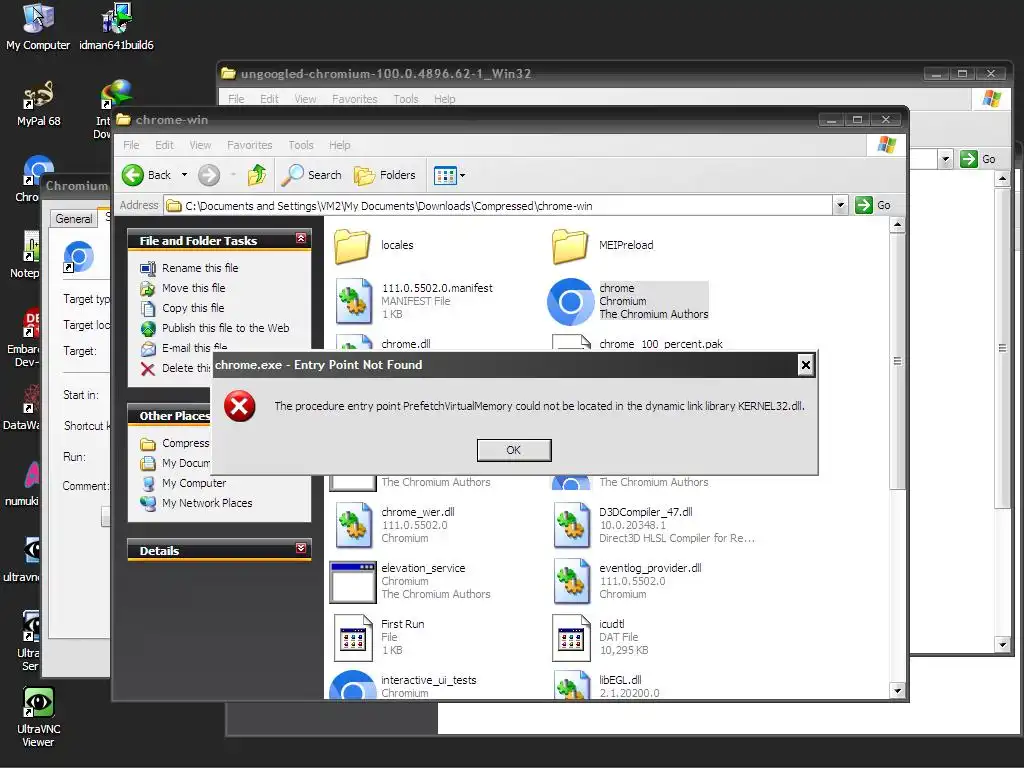The width and height of the screenshot is (1024, 768).
Task: Click Move this file
Action: [193, 288]
